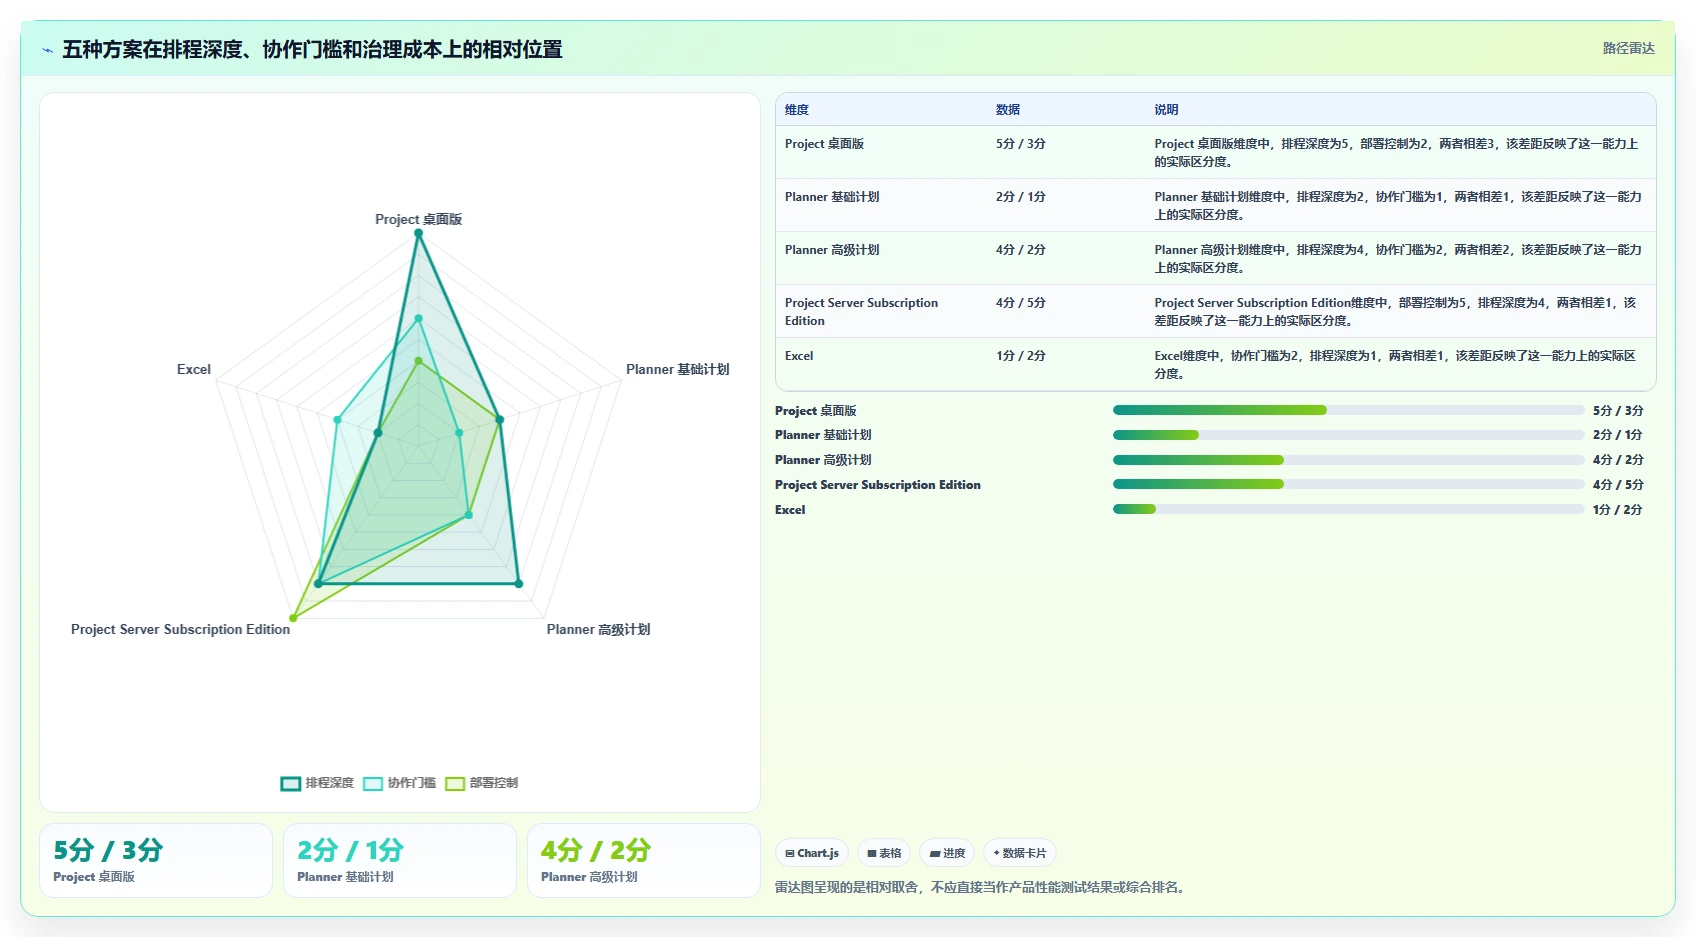The width and height of the screenshot is (1696, 937).
Task: Click the 1分 / 2分 value in the table
Action: tap(1021, 356)
